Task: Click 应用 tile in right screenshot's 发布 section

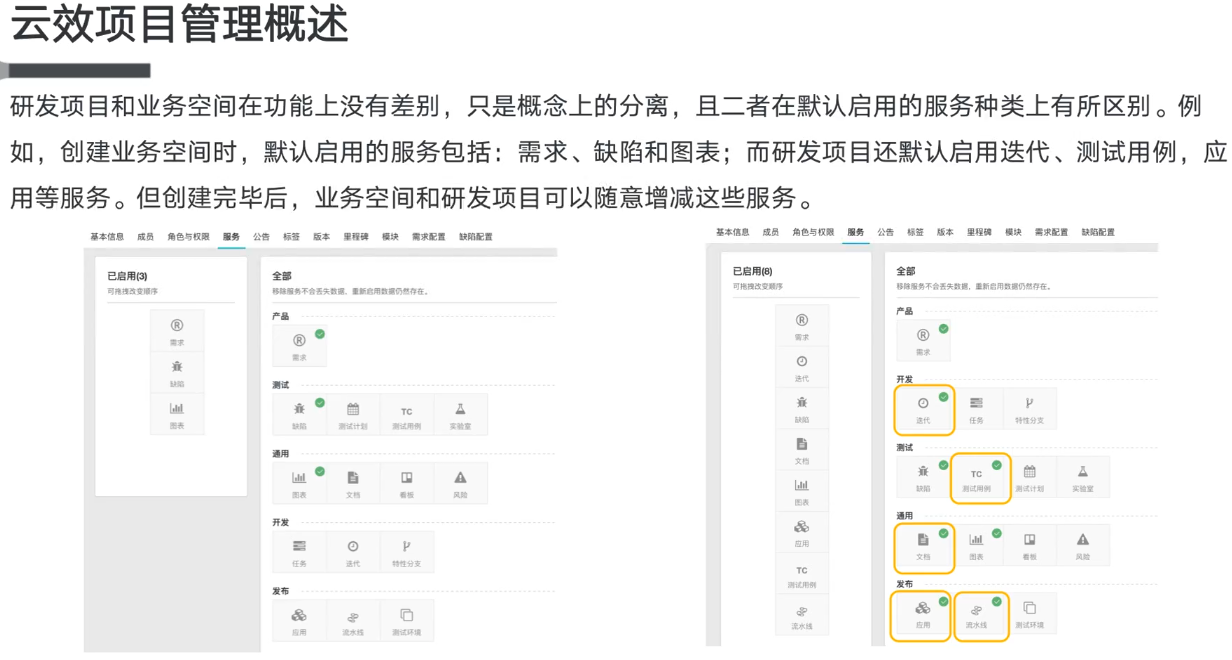Action: (x=922, y=614)
